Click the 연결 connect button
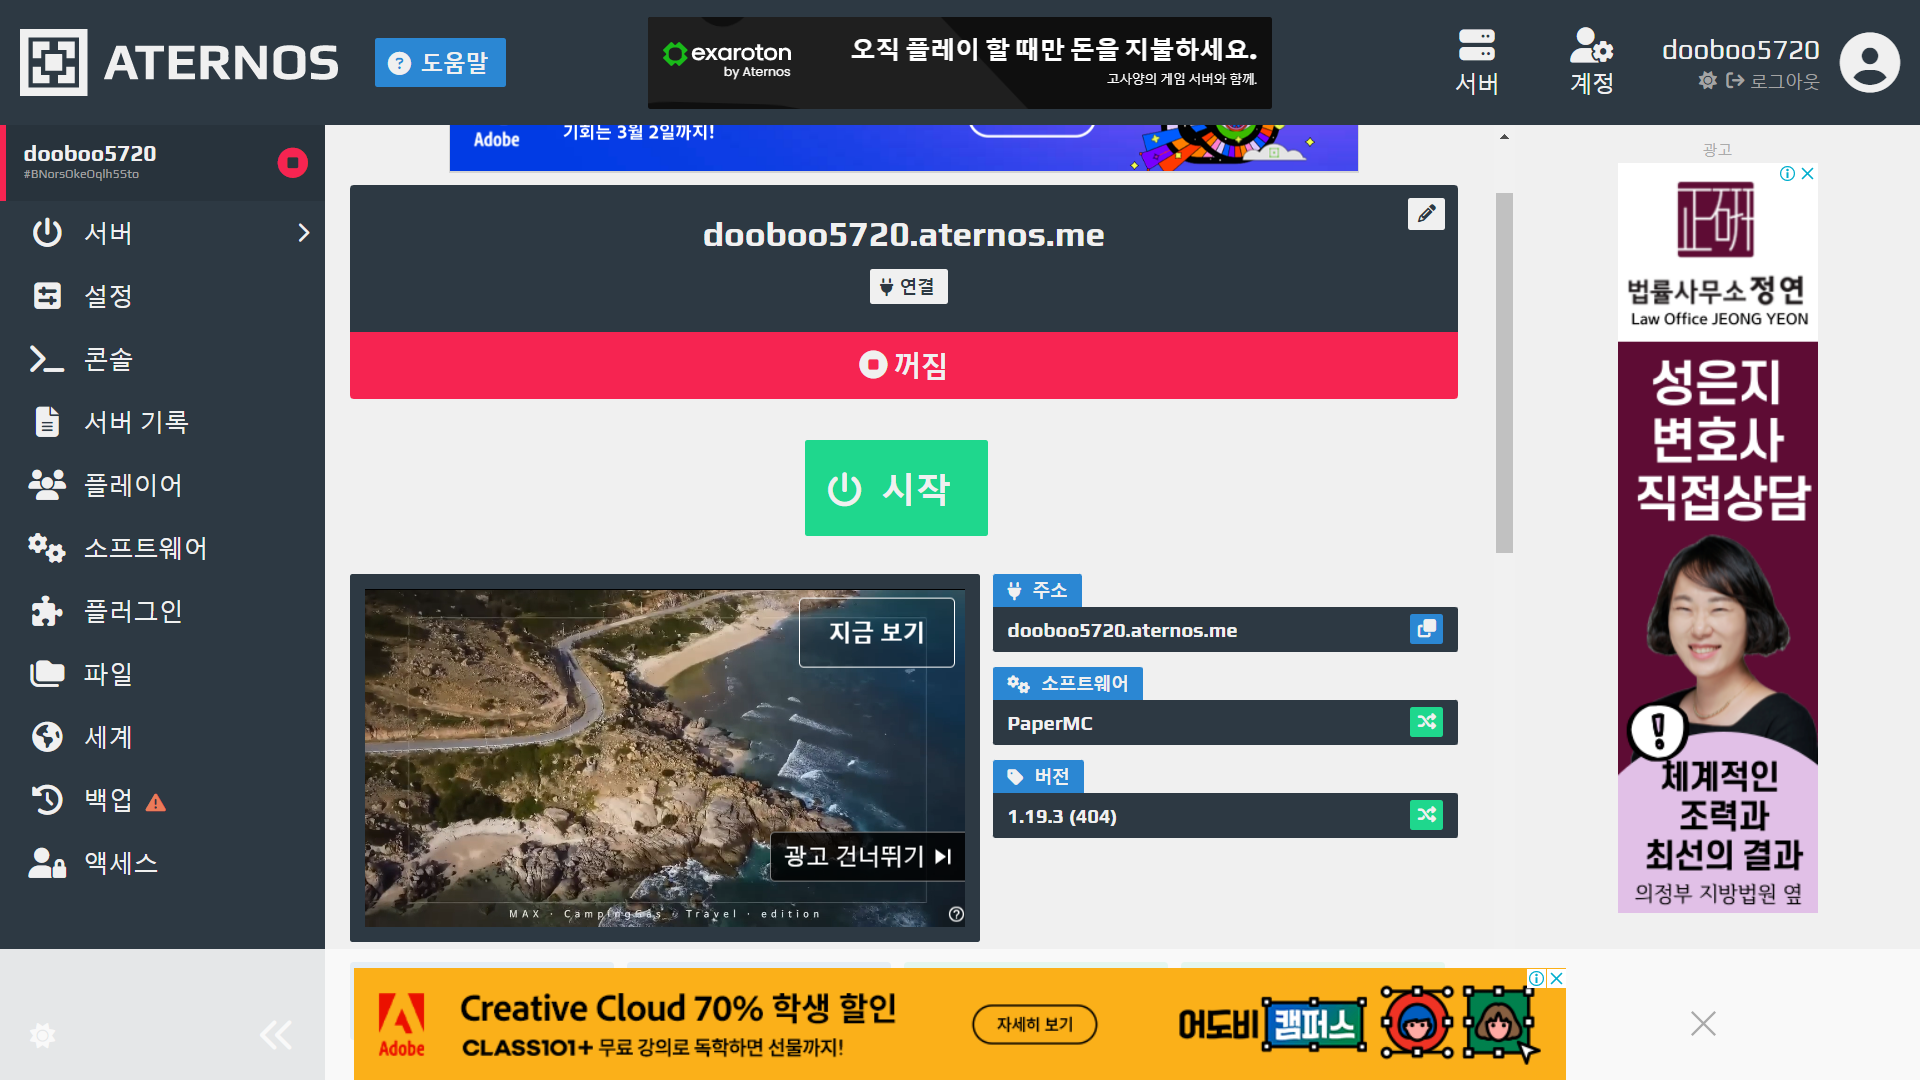 [908, 287]
